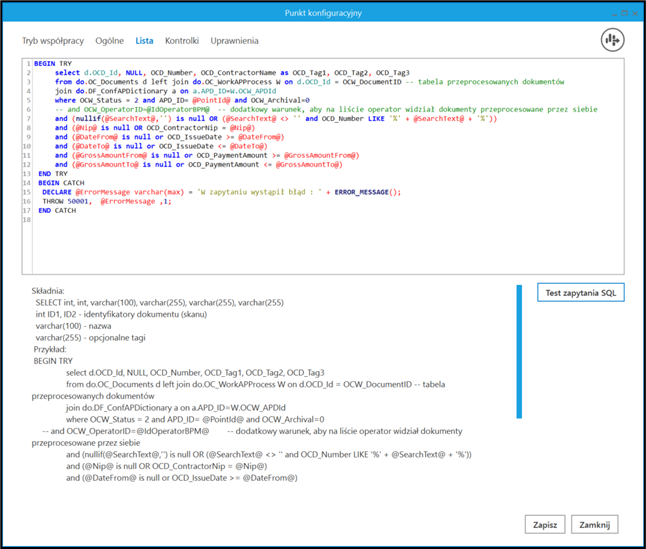
Task: Click line number 9 in editor gutter
Action: click(28, 137)
